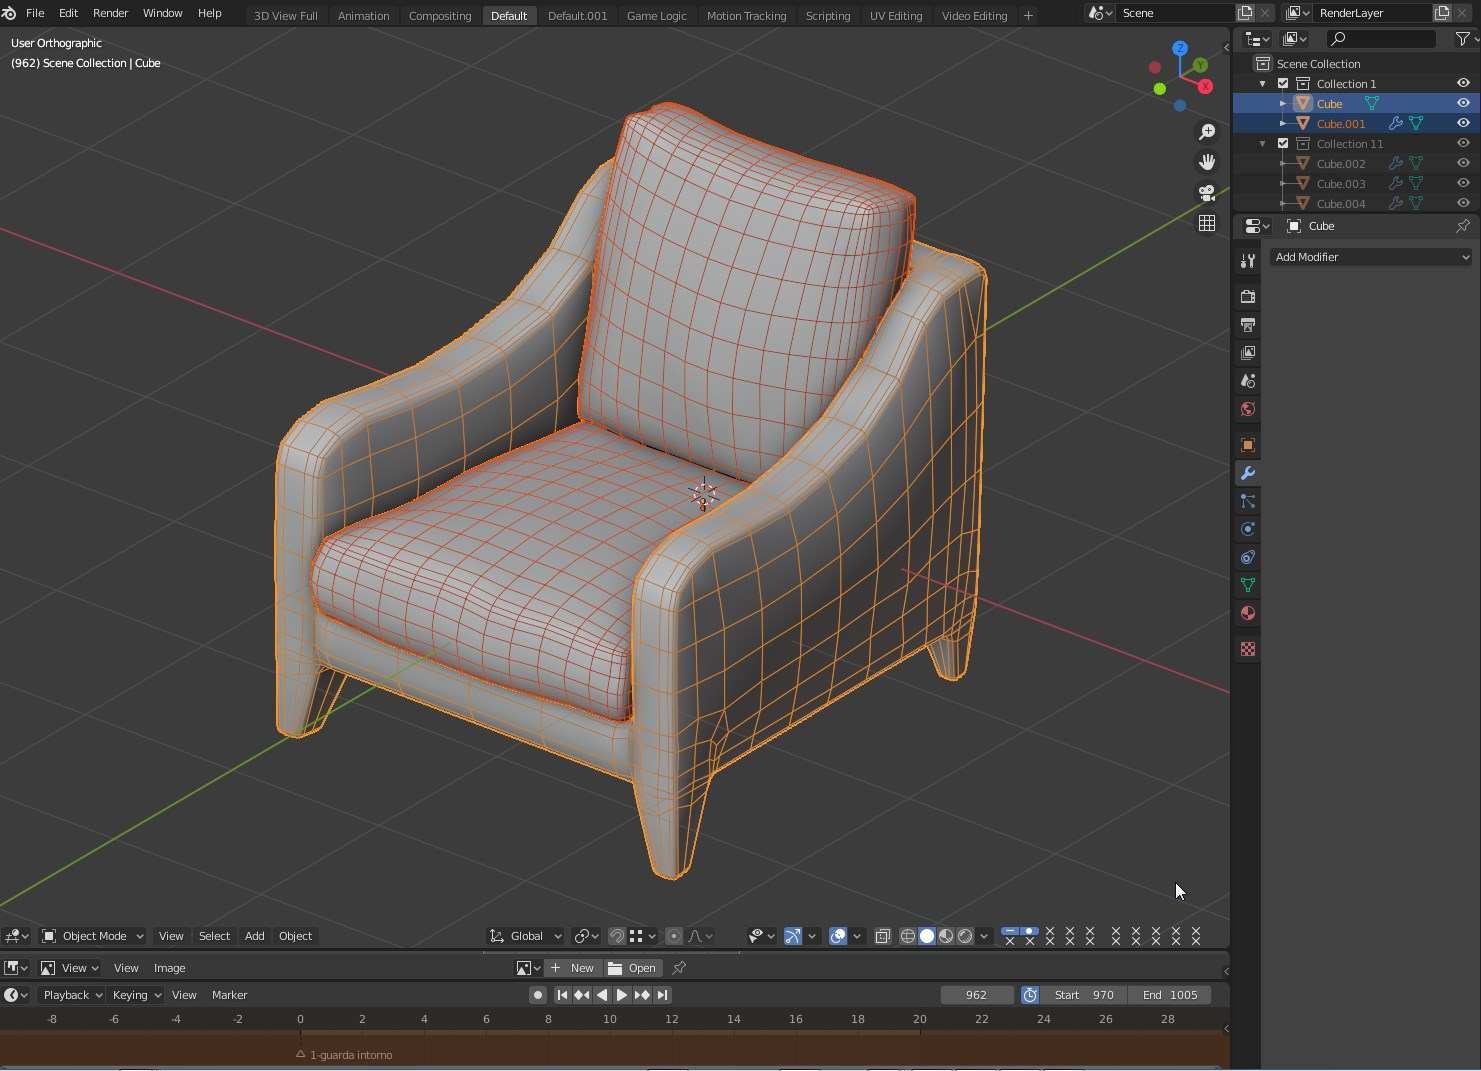Open the Render properties camera icon
Viewport: 1481px width, 1071px height.
point(1248,297)
